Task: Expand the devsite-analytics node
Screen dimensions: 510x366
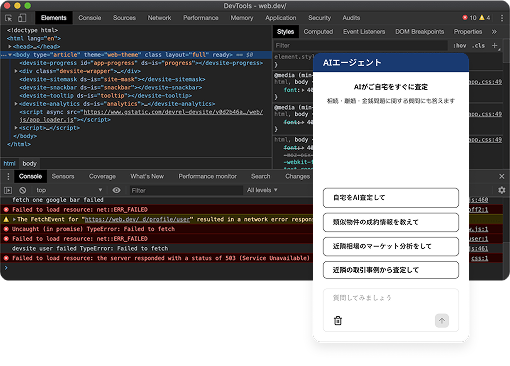Action: click(x=16, y=104)
